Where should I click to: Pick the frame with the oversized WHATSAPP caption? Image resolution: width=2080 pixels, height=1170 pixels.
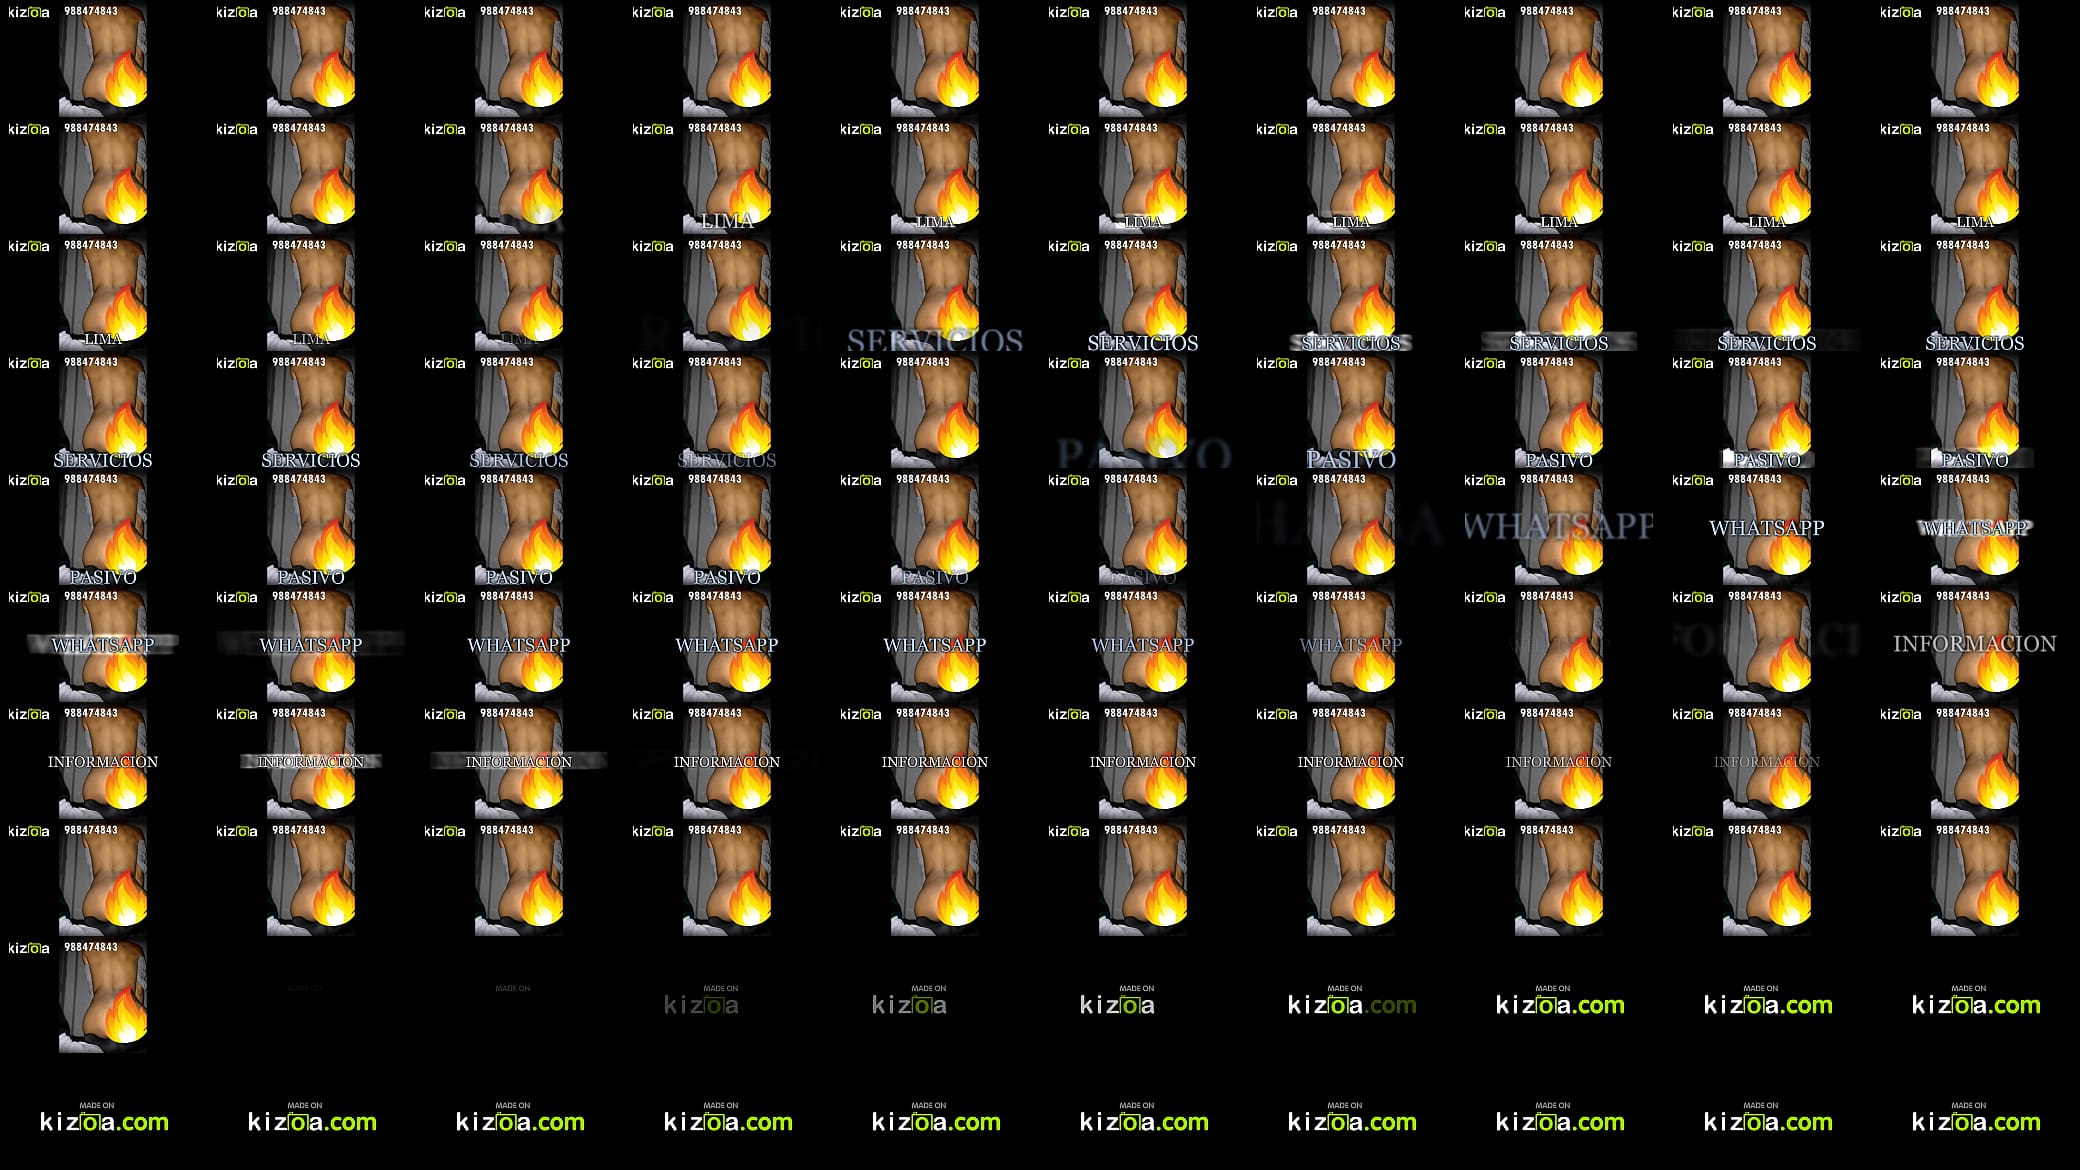tap(1559, 527)
